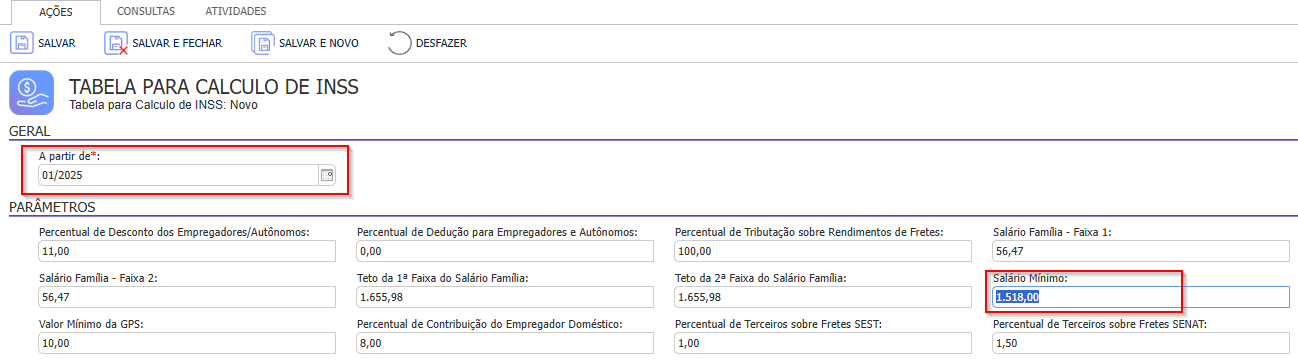Click the Valor Mínimo da GPS field
Screen dimensions: 1298x362
[x=186, y=343]
